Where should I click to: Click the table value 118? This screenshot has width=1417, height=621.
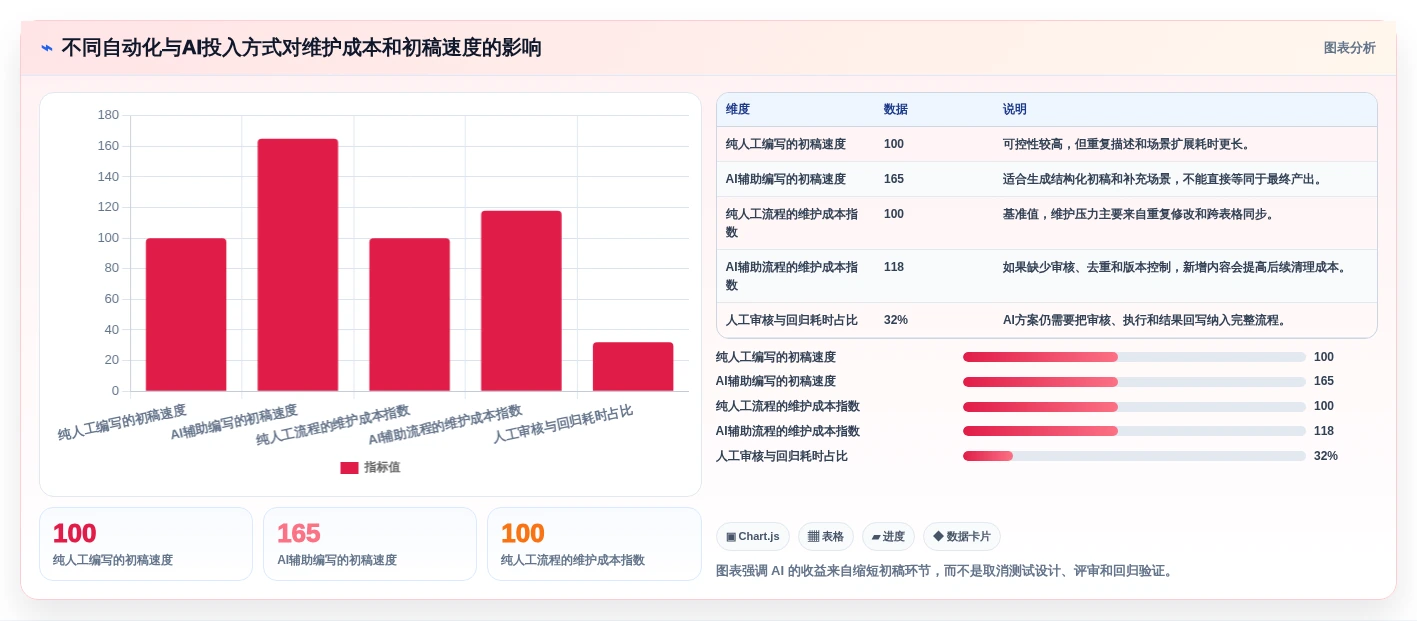pyautogui.click(x=894, y=267)
